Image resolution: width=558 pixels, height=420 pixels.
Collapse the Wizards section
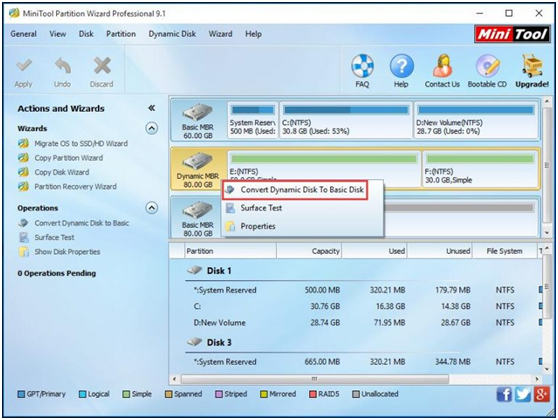click(x=152, y=128)
